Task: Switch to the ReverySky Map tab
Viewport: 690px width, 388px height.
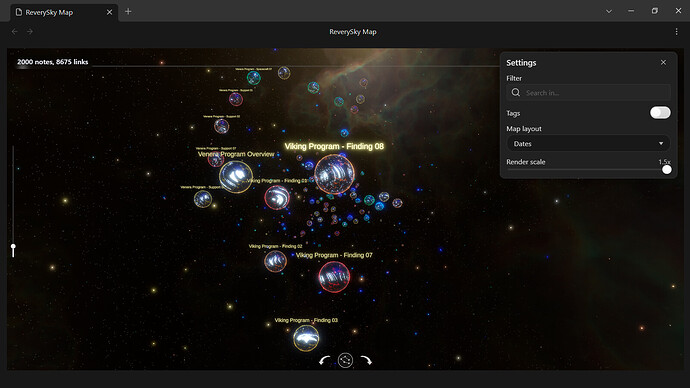Action: 64,12
